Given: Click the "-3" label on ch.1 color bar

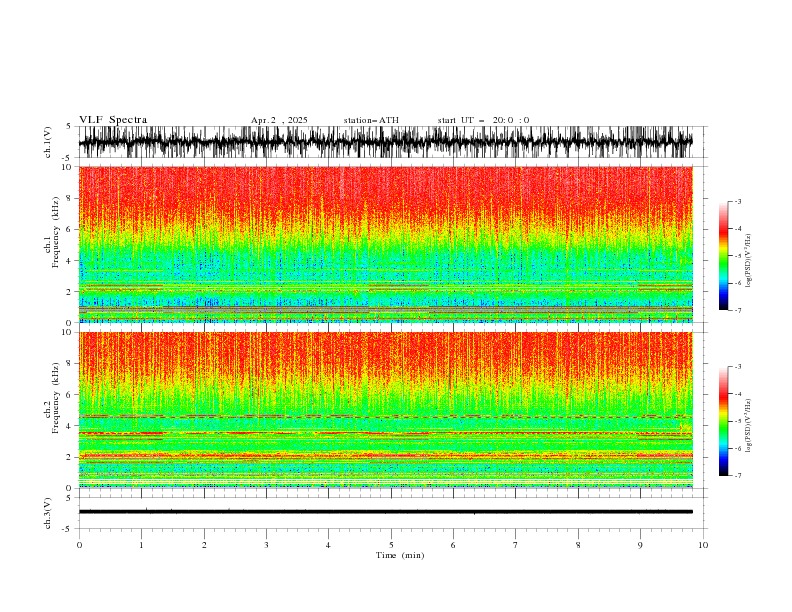Looking at the screenshot, I should tap(737, 201).
